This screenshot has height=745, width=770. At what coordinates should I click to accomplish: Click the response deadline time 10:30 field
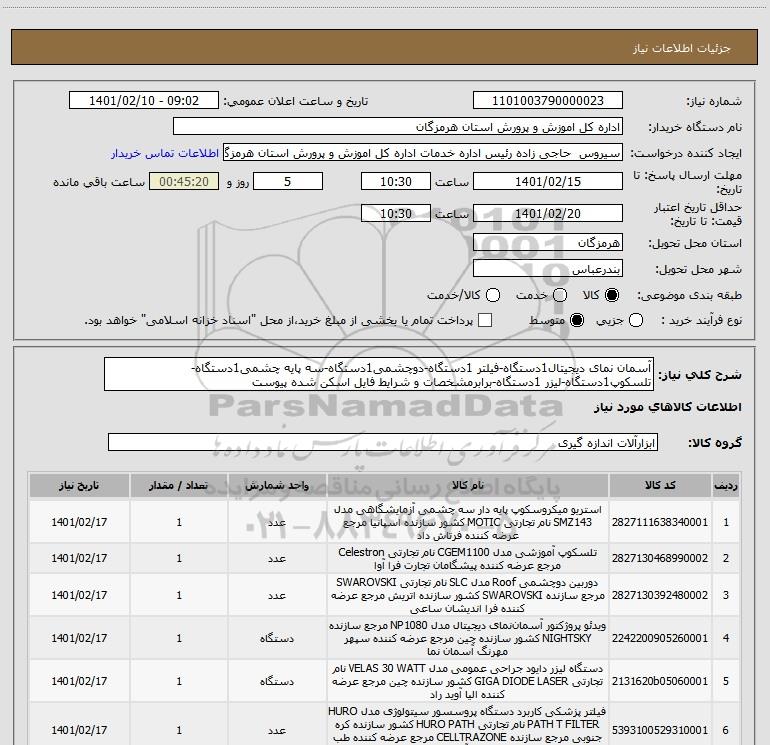(x=396, y=181)
